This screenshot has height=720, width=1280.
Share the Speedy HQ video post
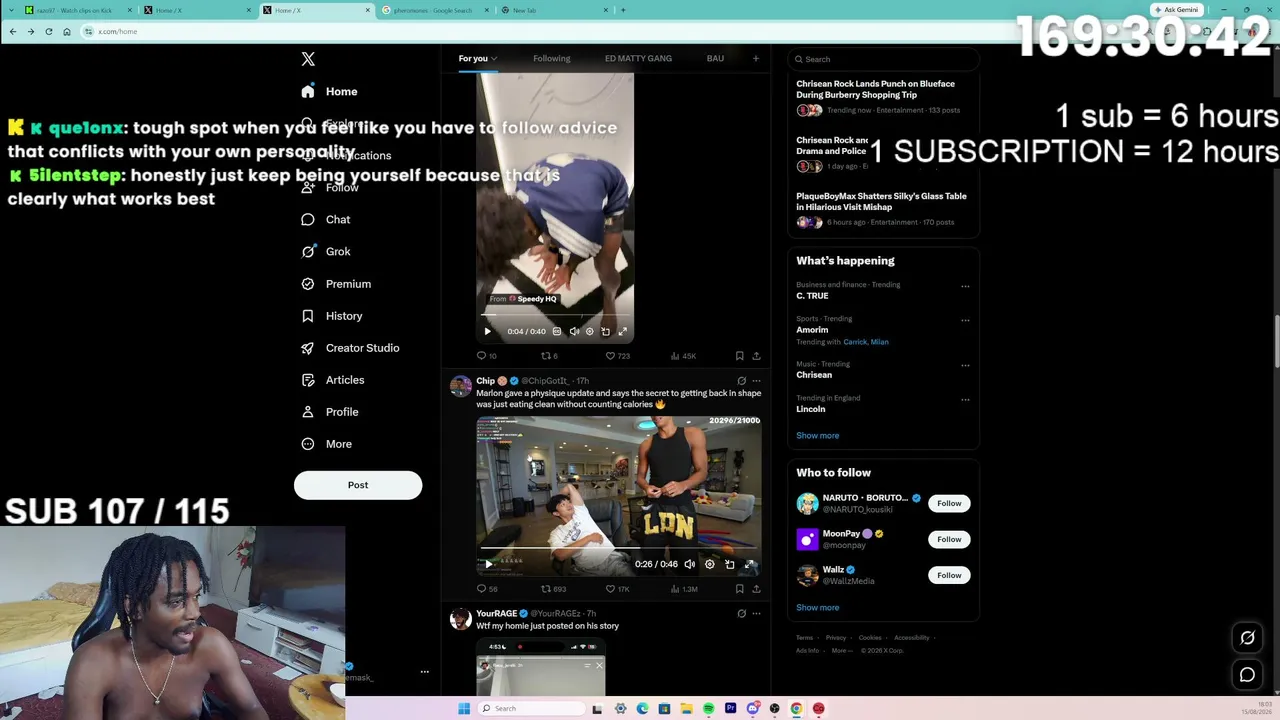(756, 356)
